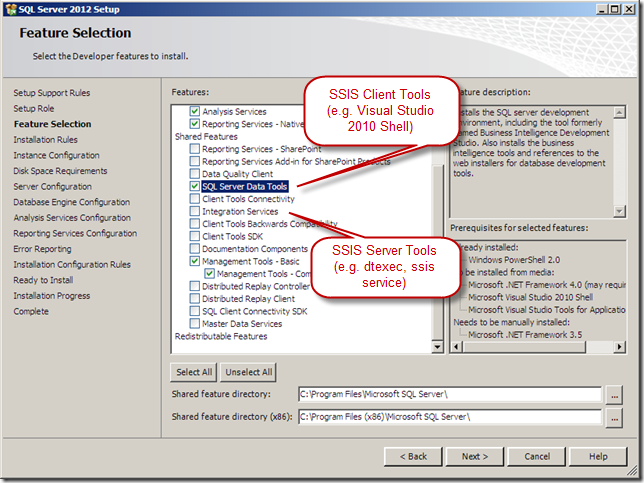Viewport: 644px width, 483px height.
Task: Maximize the SQL Server 2012 Setup window
Action: (614, 9)
